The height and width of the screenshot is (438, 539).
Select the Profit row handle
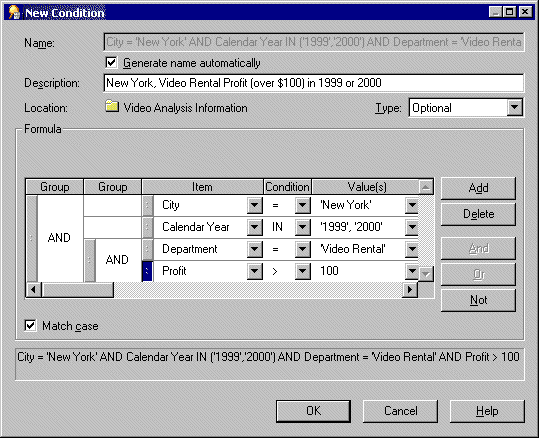[x=147, y=271]
